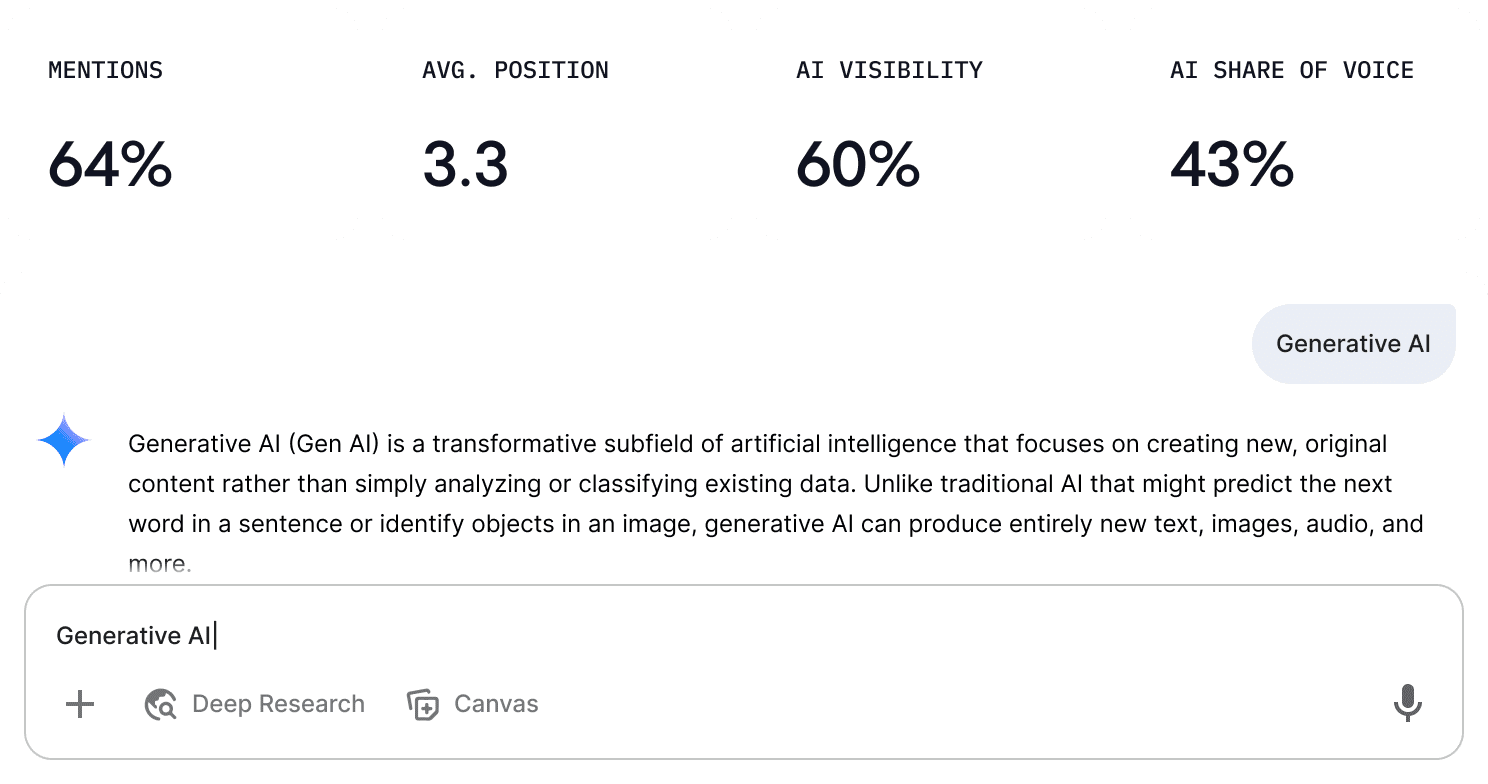Click the user message bubble Generative AI
This screenshot has height=784, width=1488.
[1353, 344]
